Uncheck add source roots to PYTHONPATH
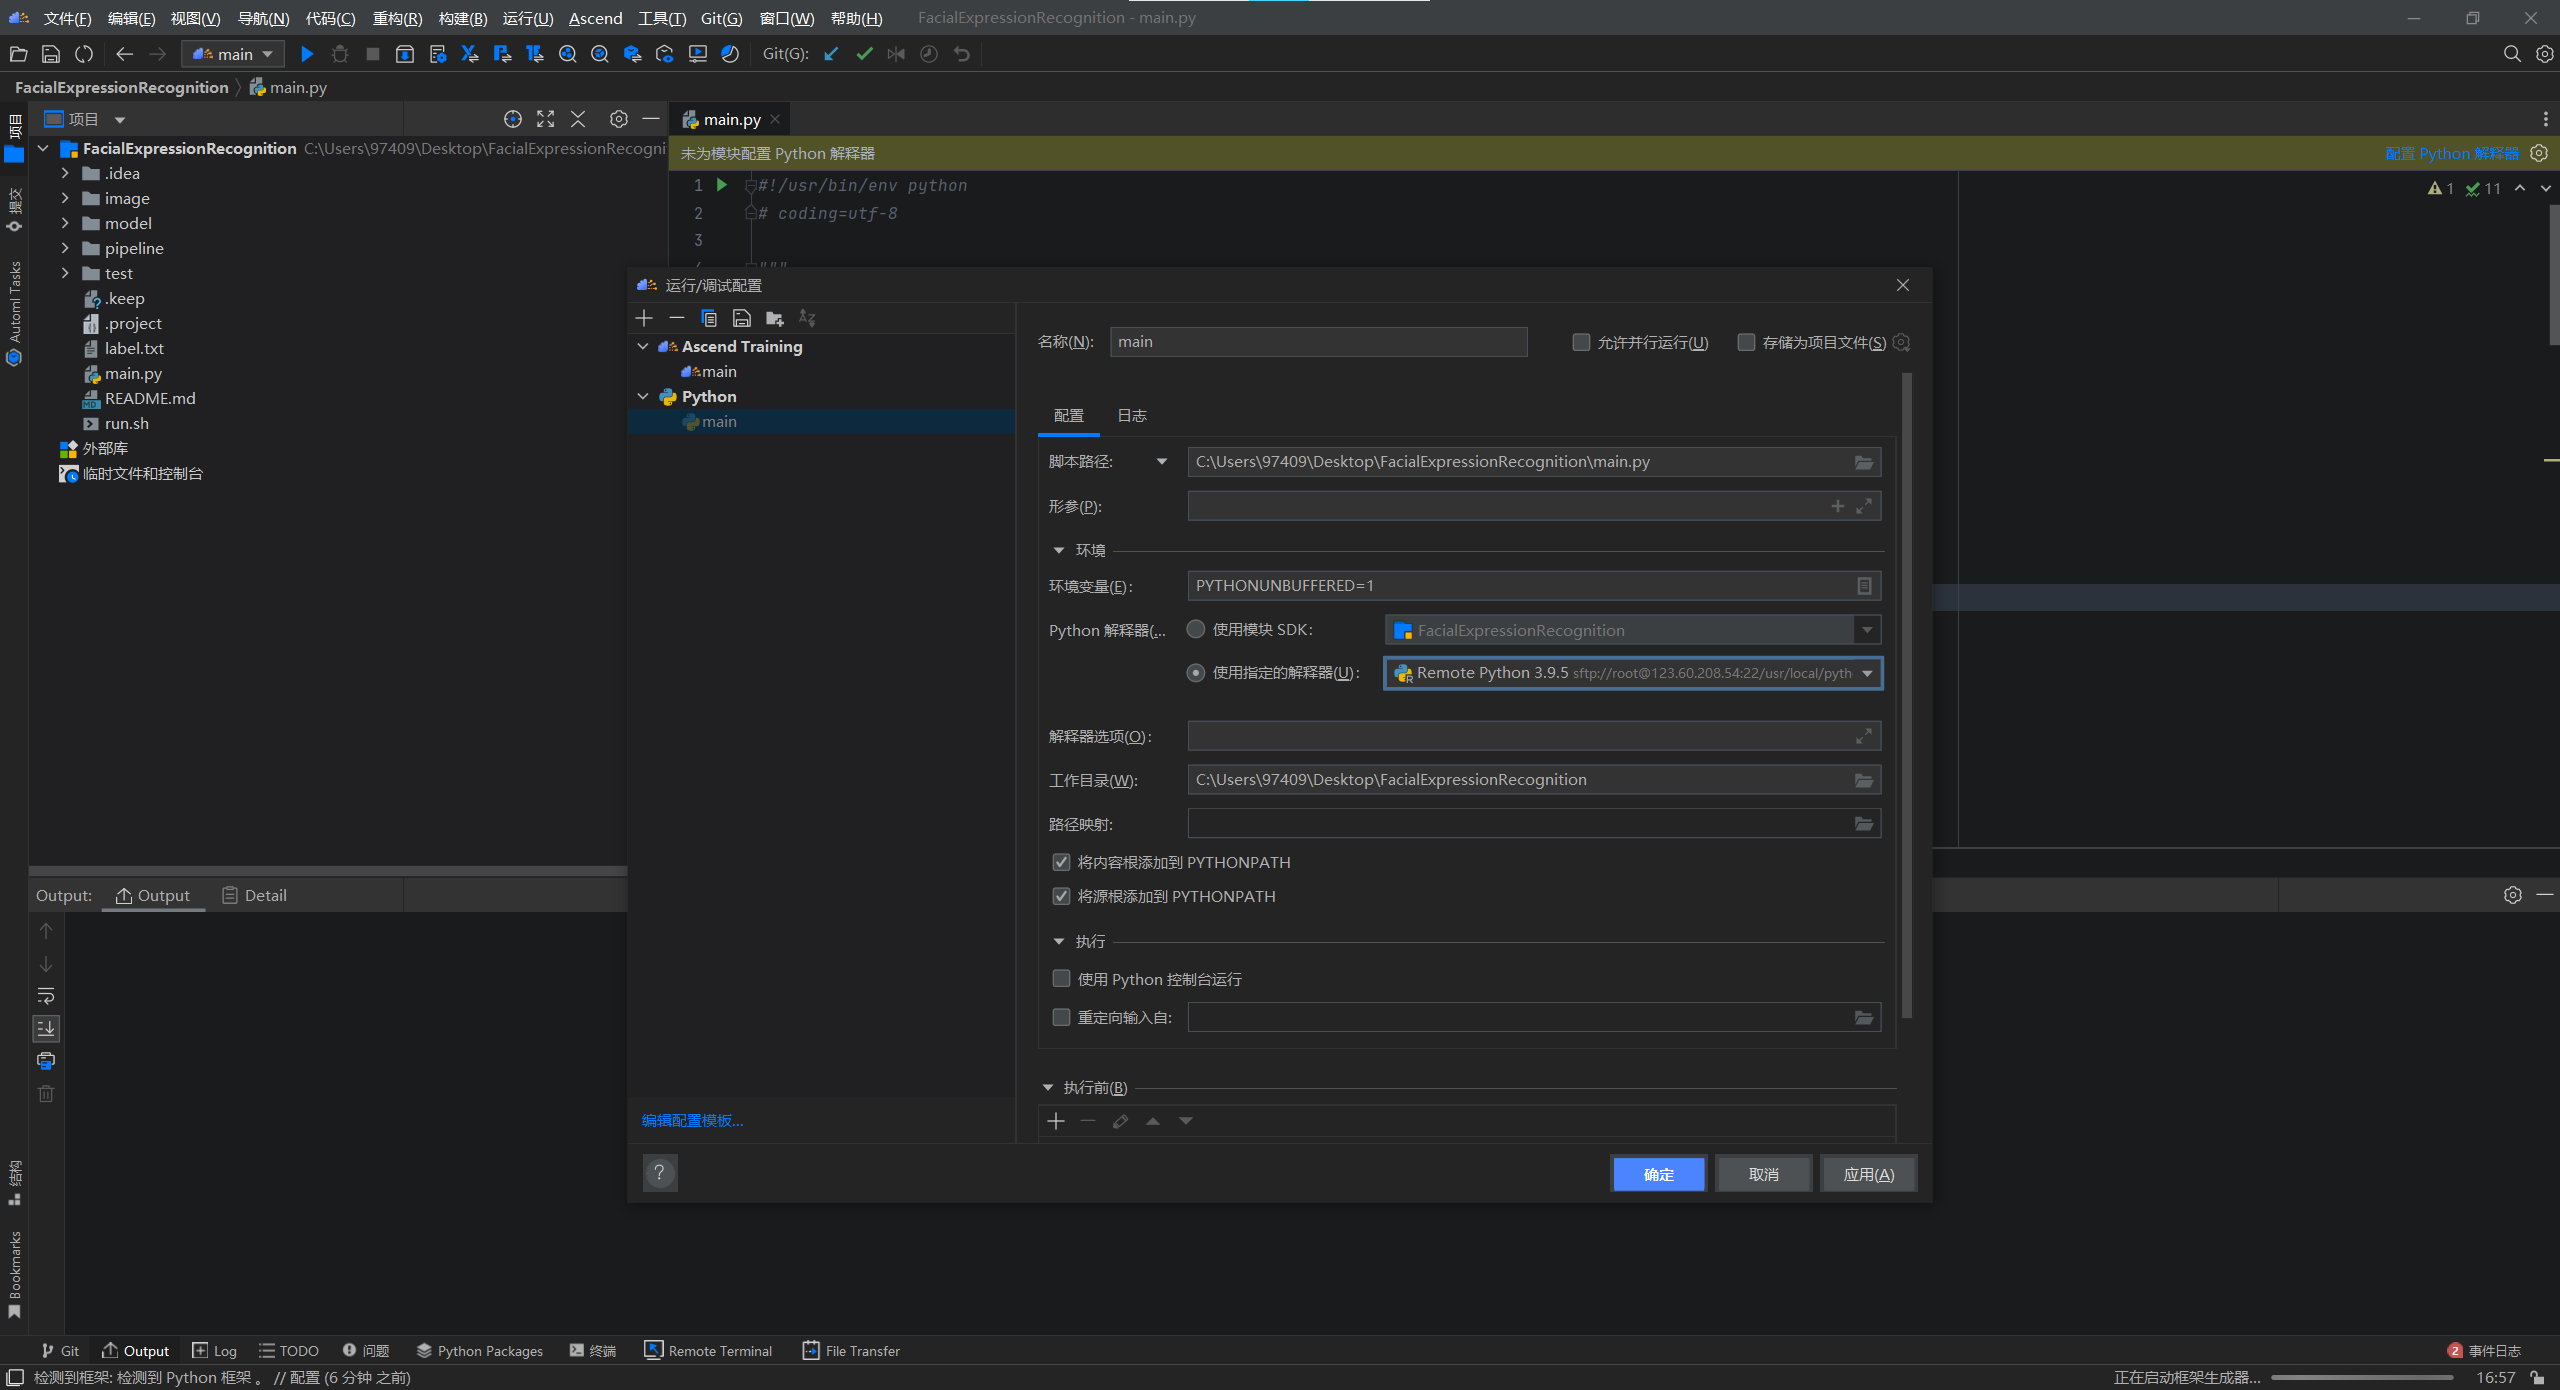 1061,896
